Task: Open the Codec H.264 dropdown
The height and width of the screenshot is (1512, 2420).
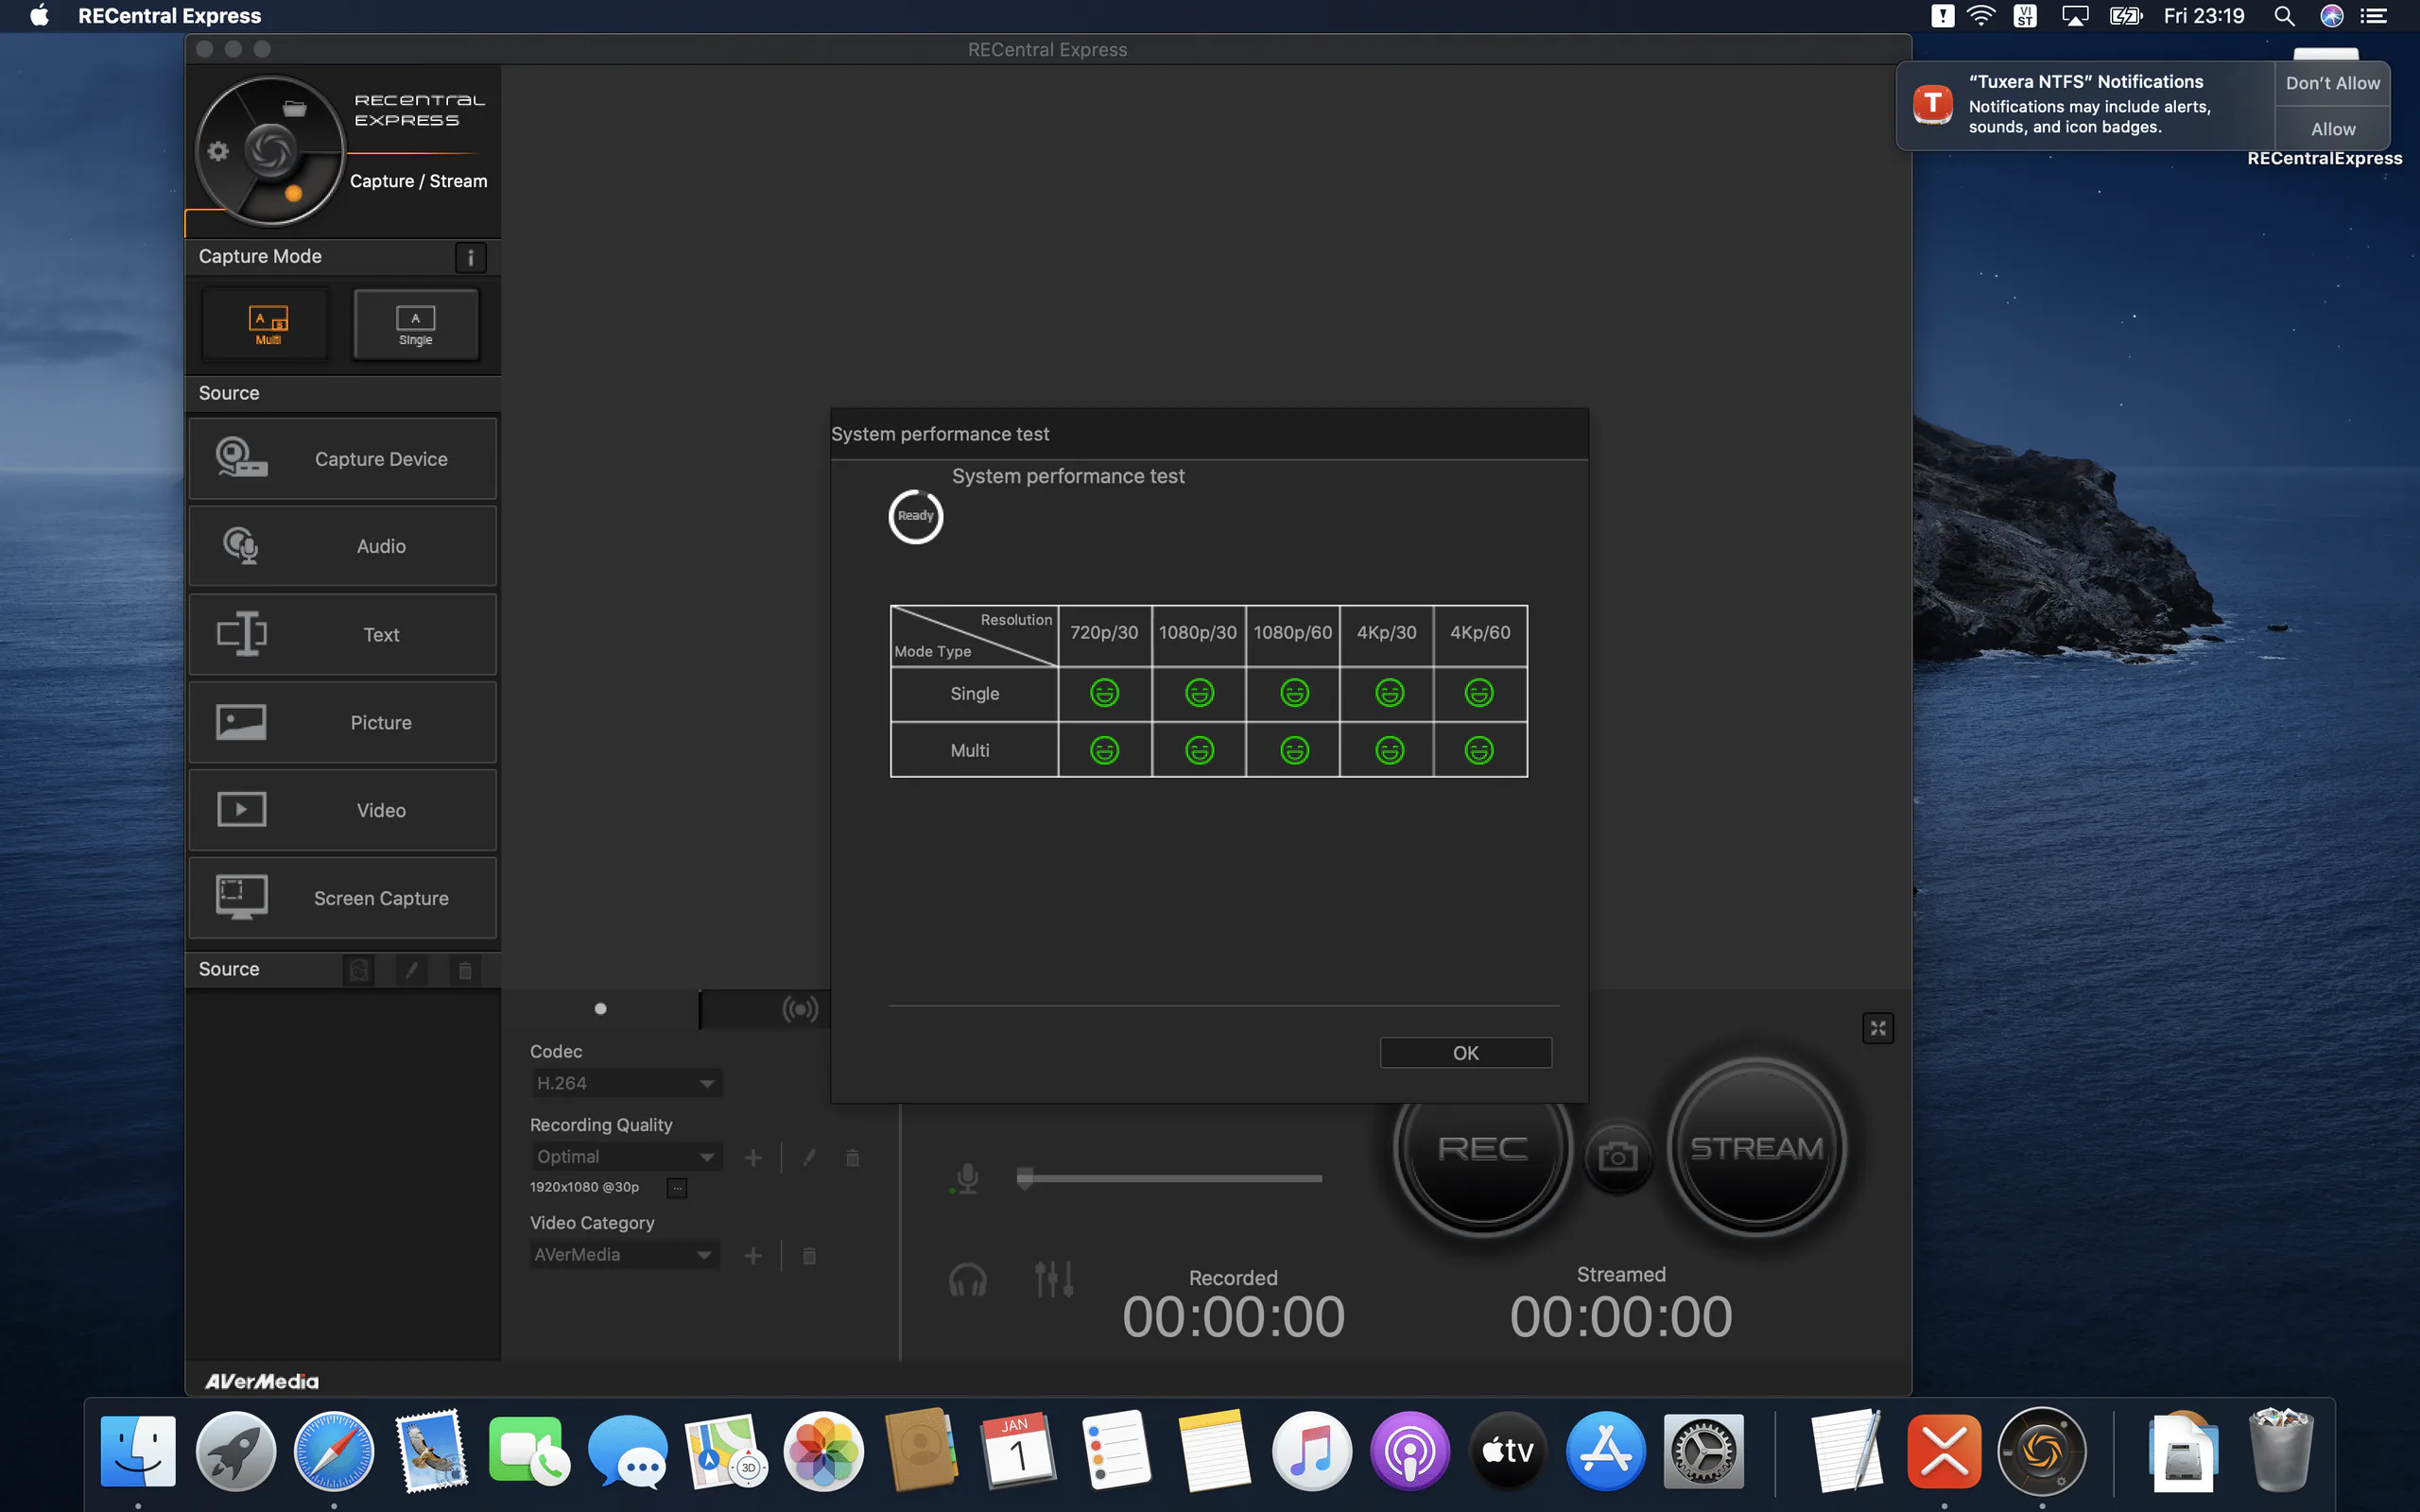Action: 626,1083
